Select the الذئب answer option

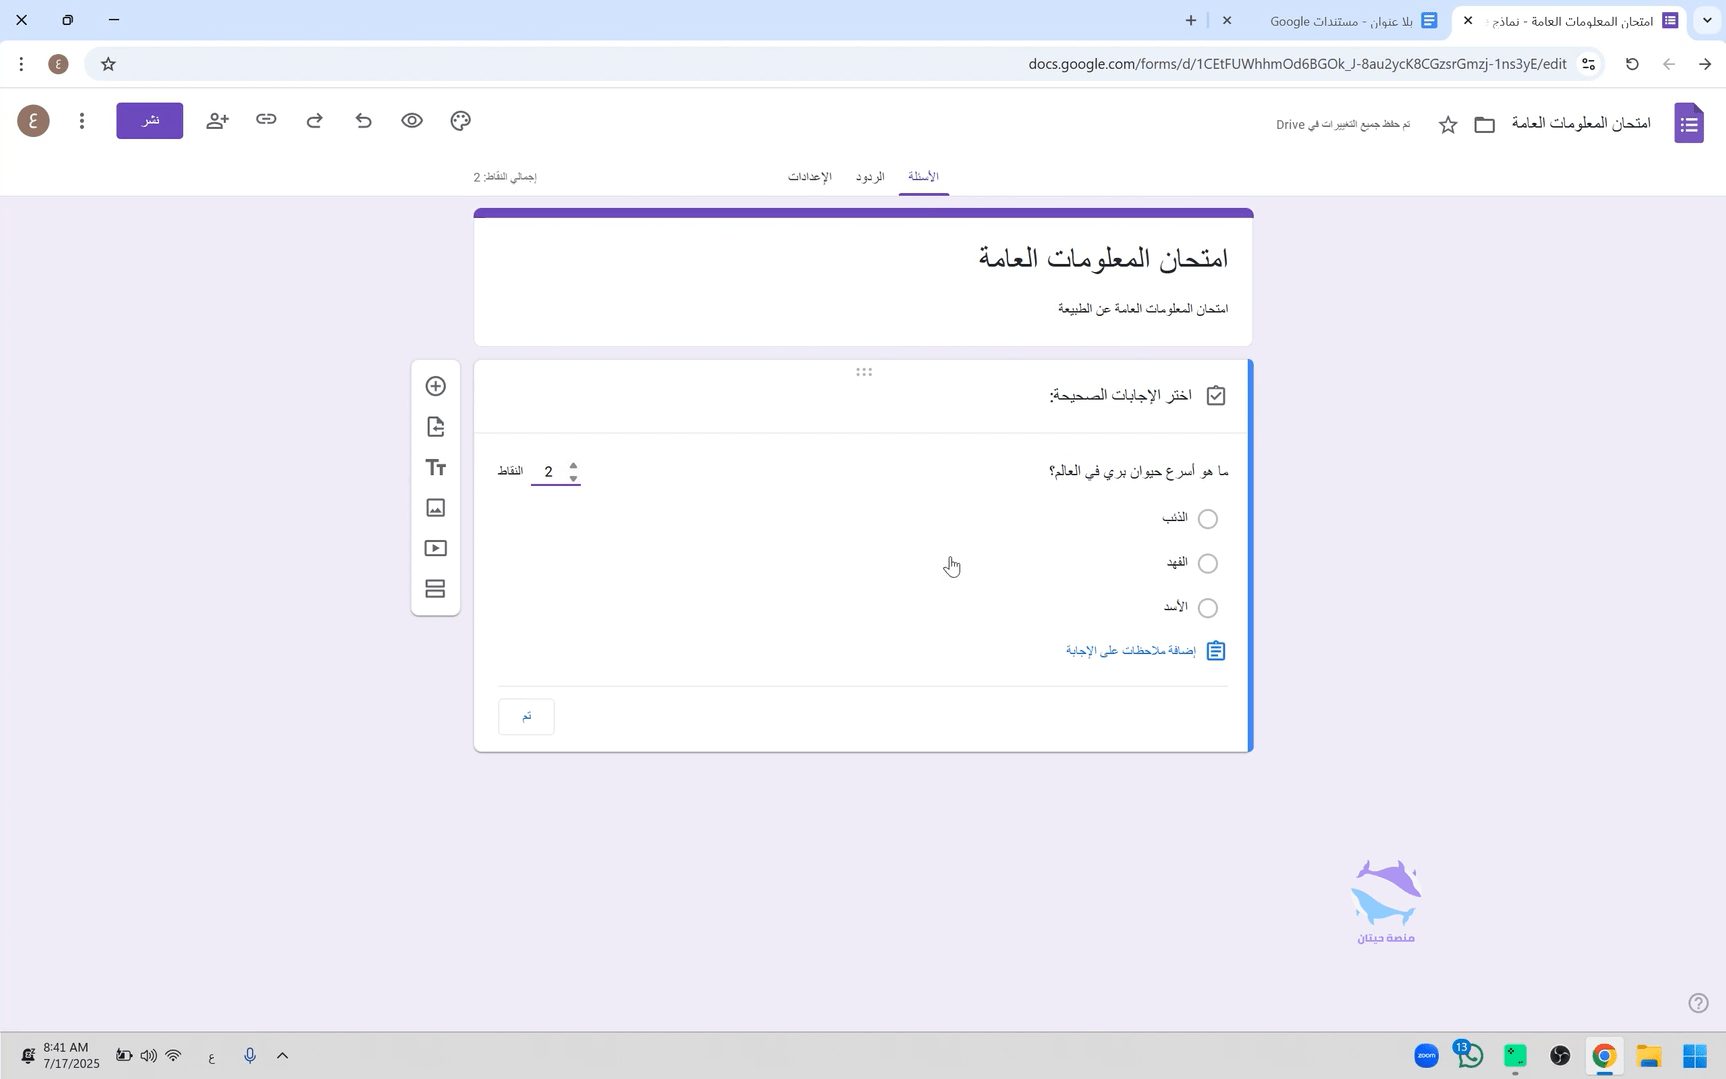coord(1207,519)
